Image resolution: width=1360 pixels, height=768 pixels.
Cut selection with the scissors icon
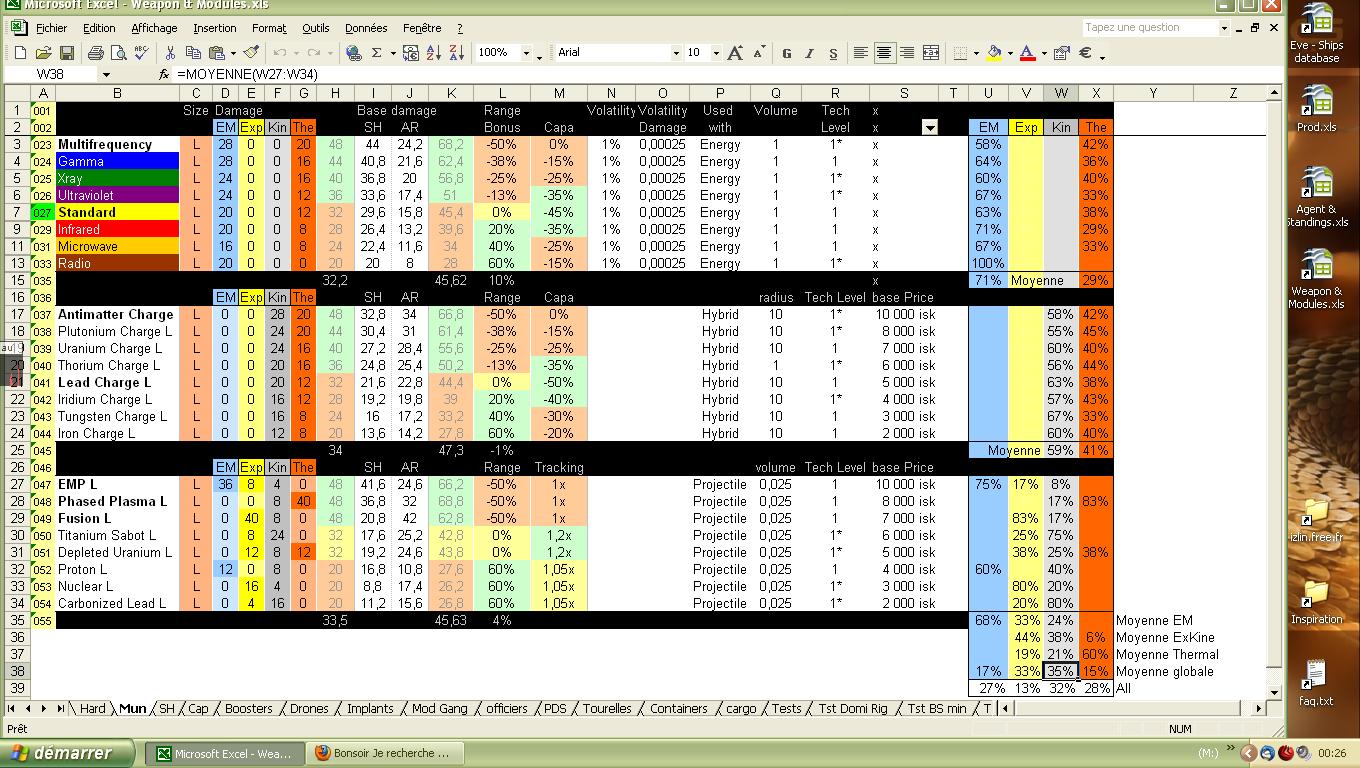(x=170, y=53)
